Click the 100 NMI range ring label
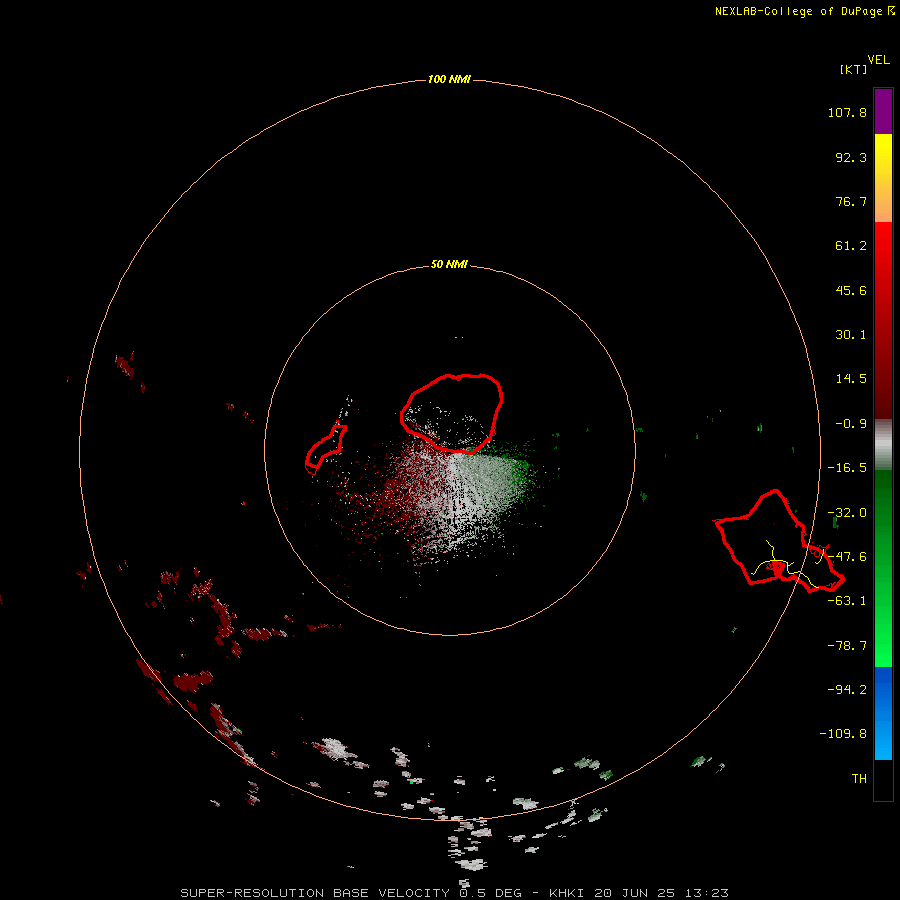This screenshot has width=900, height=900. [x=449, y=79]
